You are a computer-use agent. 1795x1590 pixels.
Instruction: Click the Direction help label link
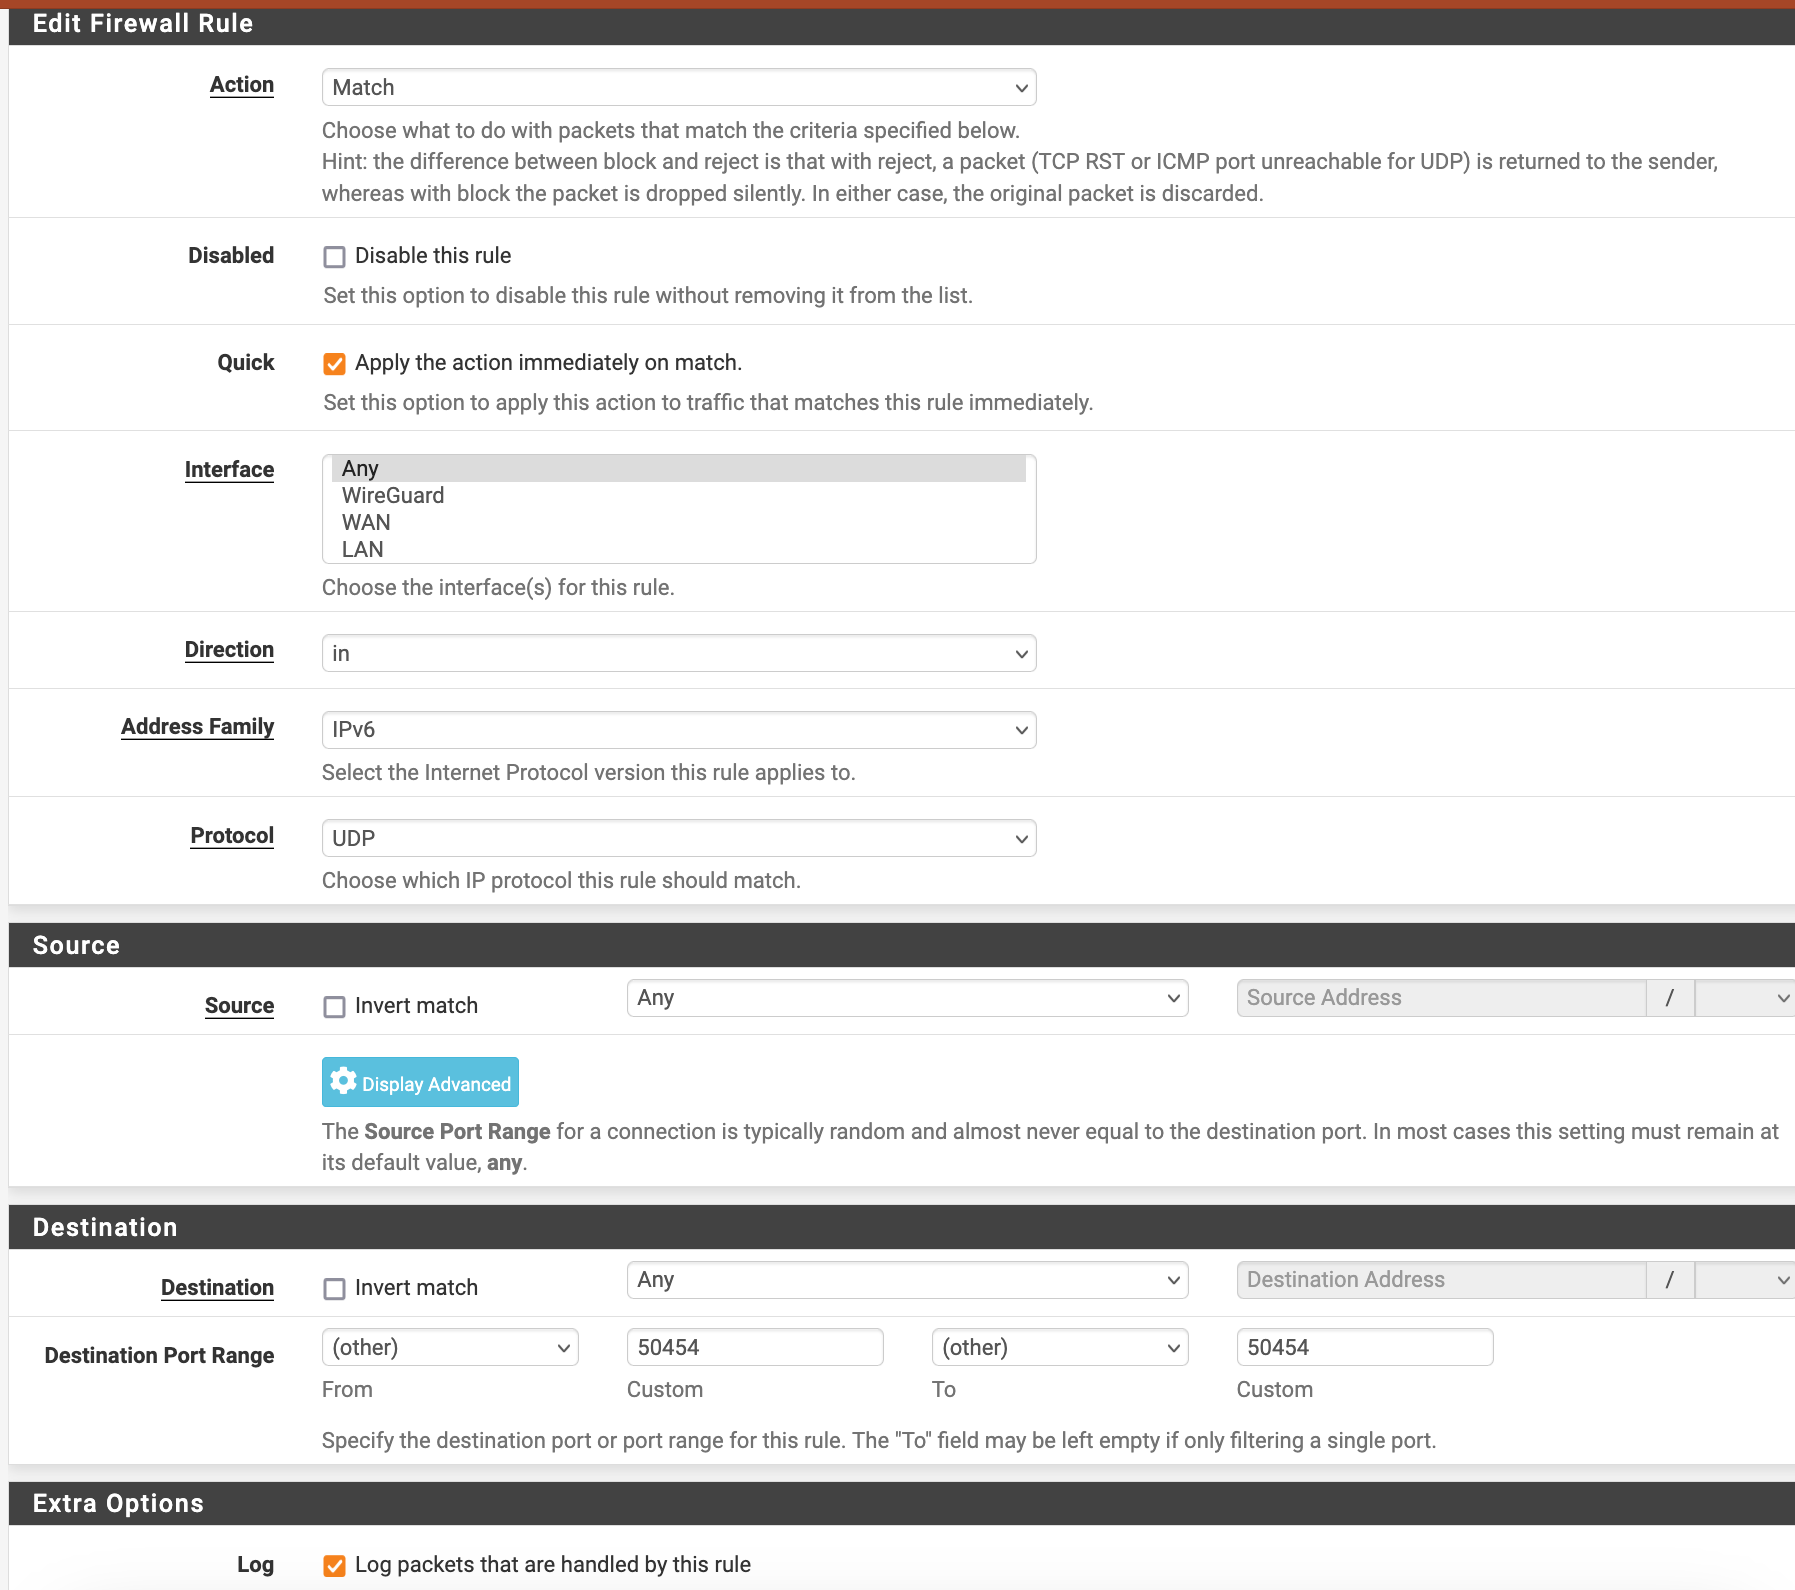229,650
